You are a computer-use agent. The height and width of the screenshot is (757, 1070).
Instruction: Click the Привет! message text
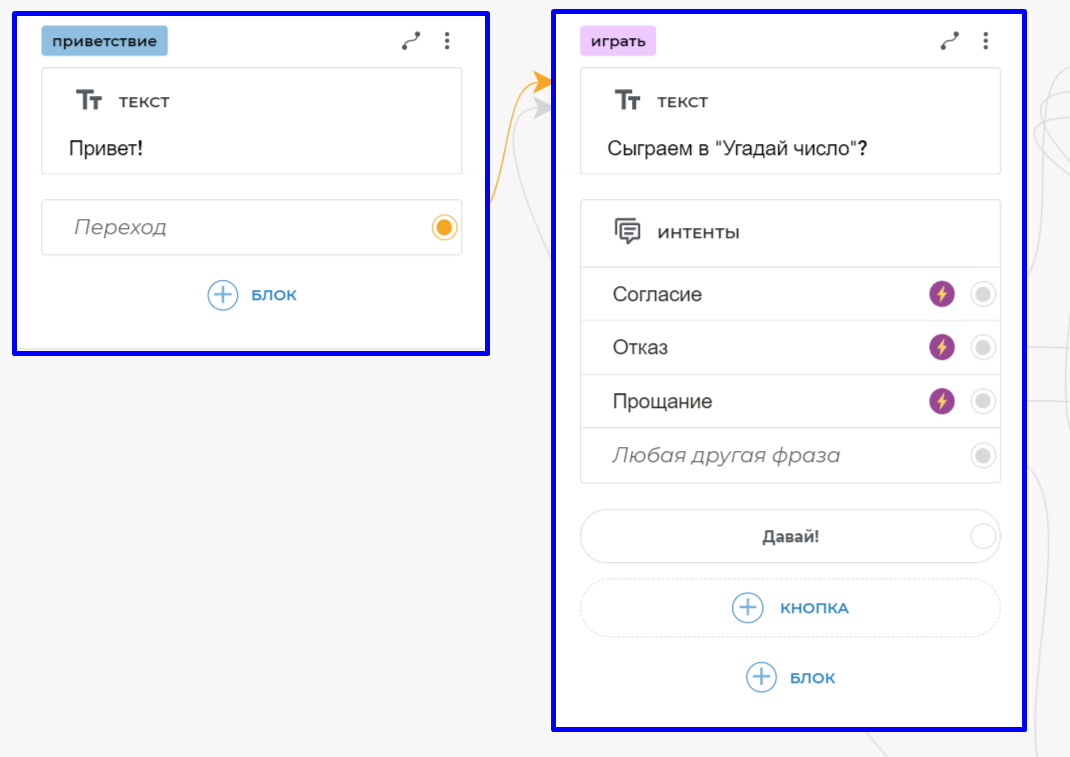(106, 148)
